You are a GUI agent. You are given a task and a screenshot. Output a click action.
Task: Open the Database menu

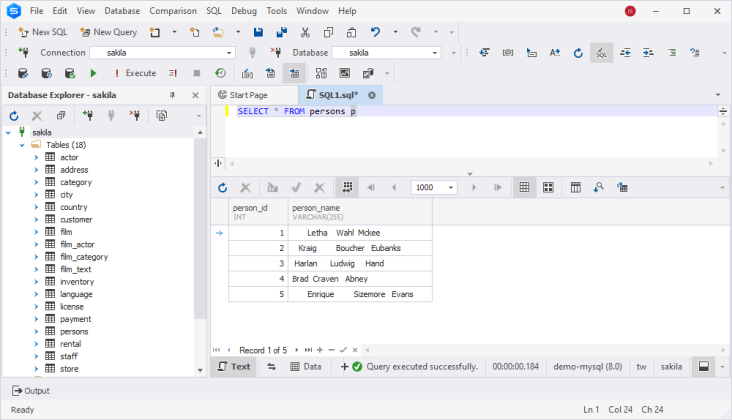(x=122, y=11)
